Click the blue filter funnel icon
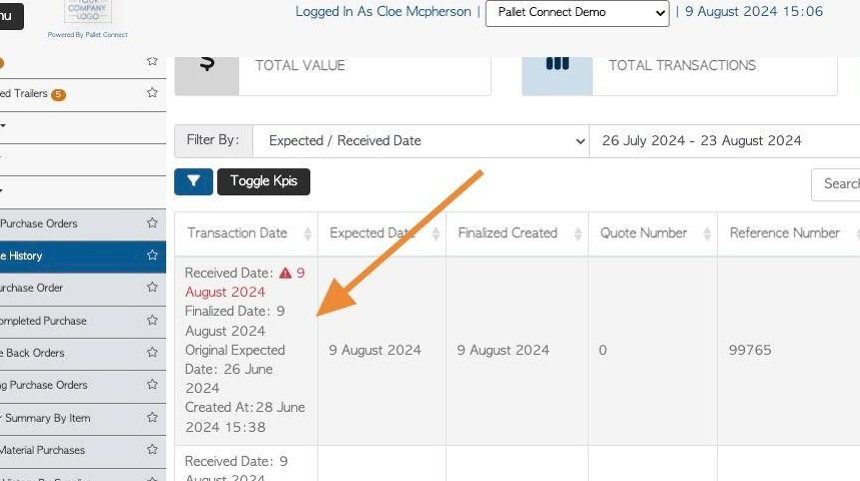This screenshot has width=860, height=481. [x=193, y=182]
